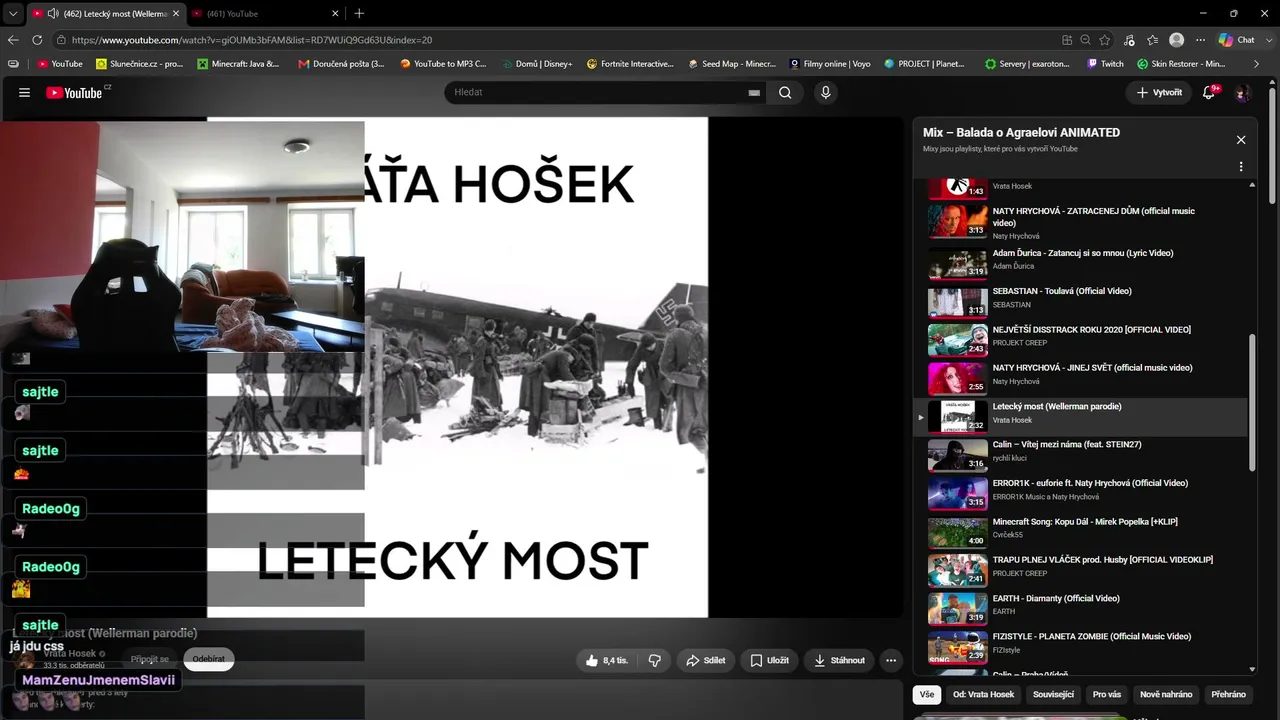
Task: Click the browser address bar URL
Action: [x=252, y=40]
